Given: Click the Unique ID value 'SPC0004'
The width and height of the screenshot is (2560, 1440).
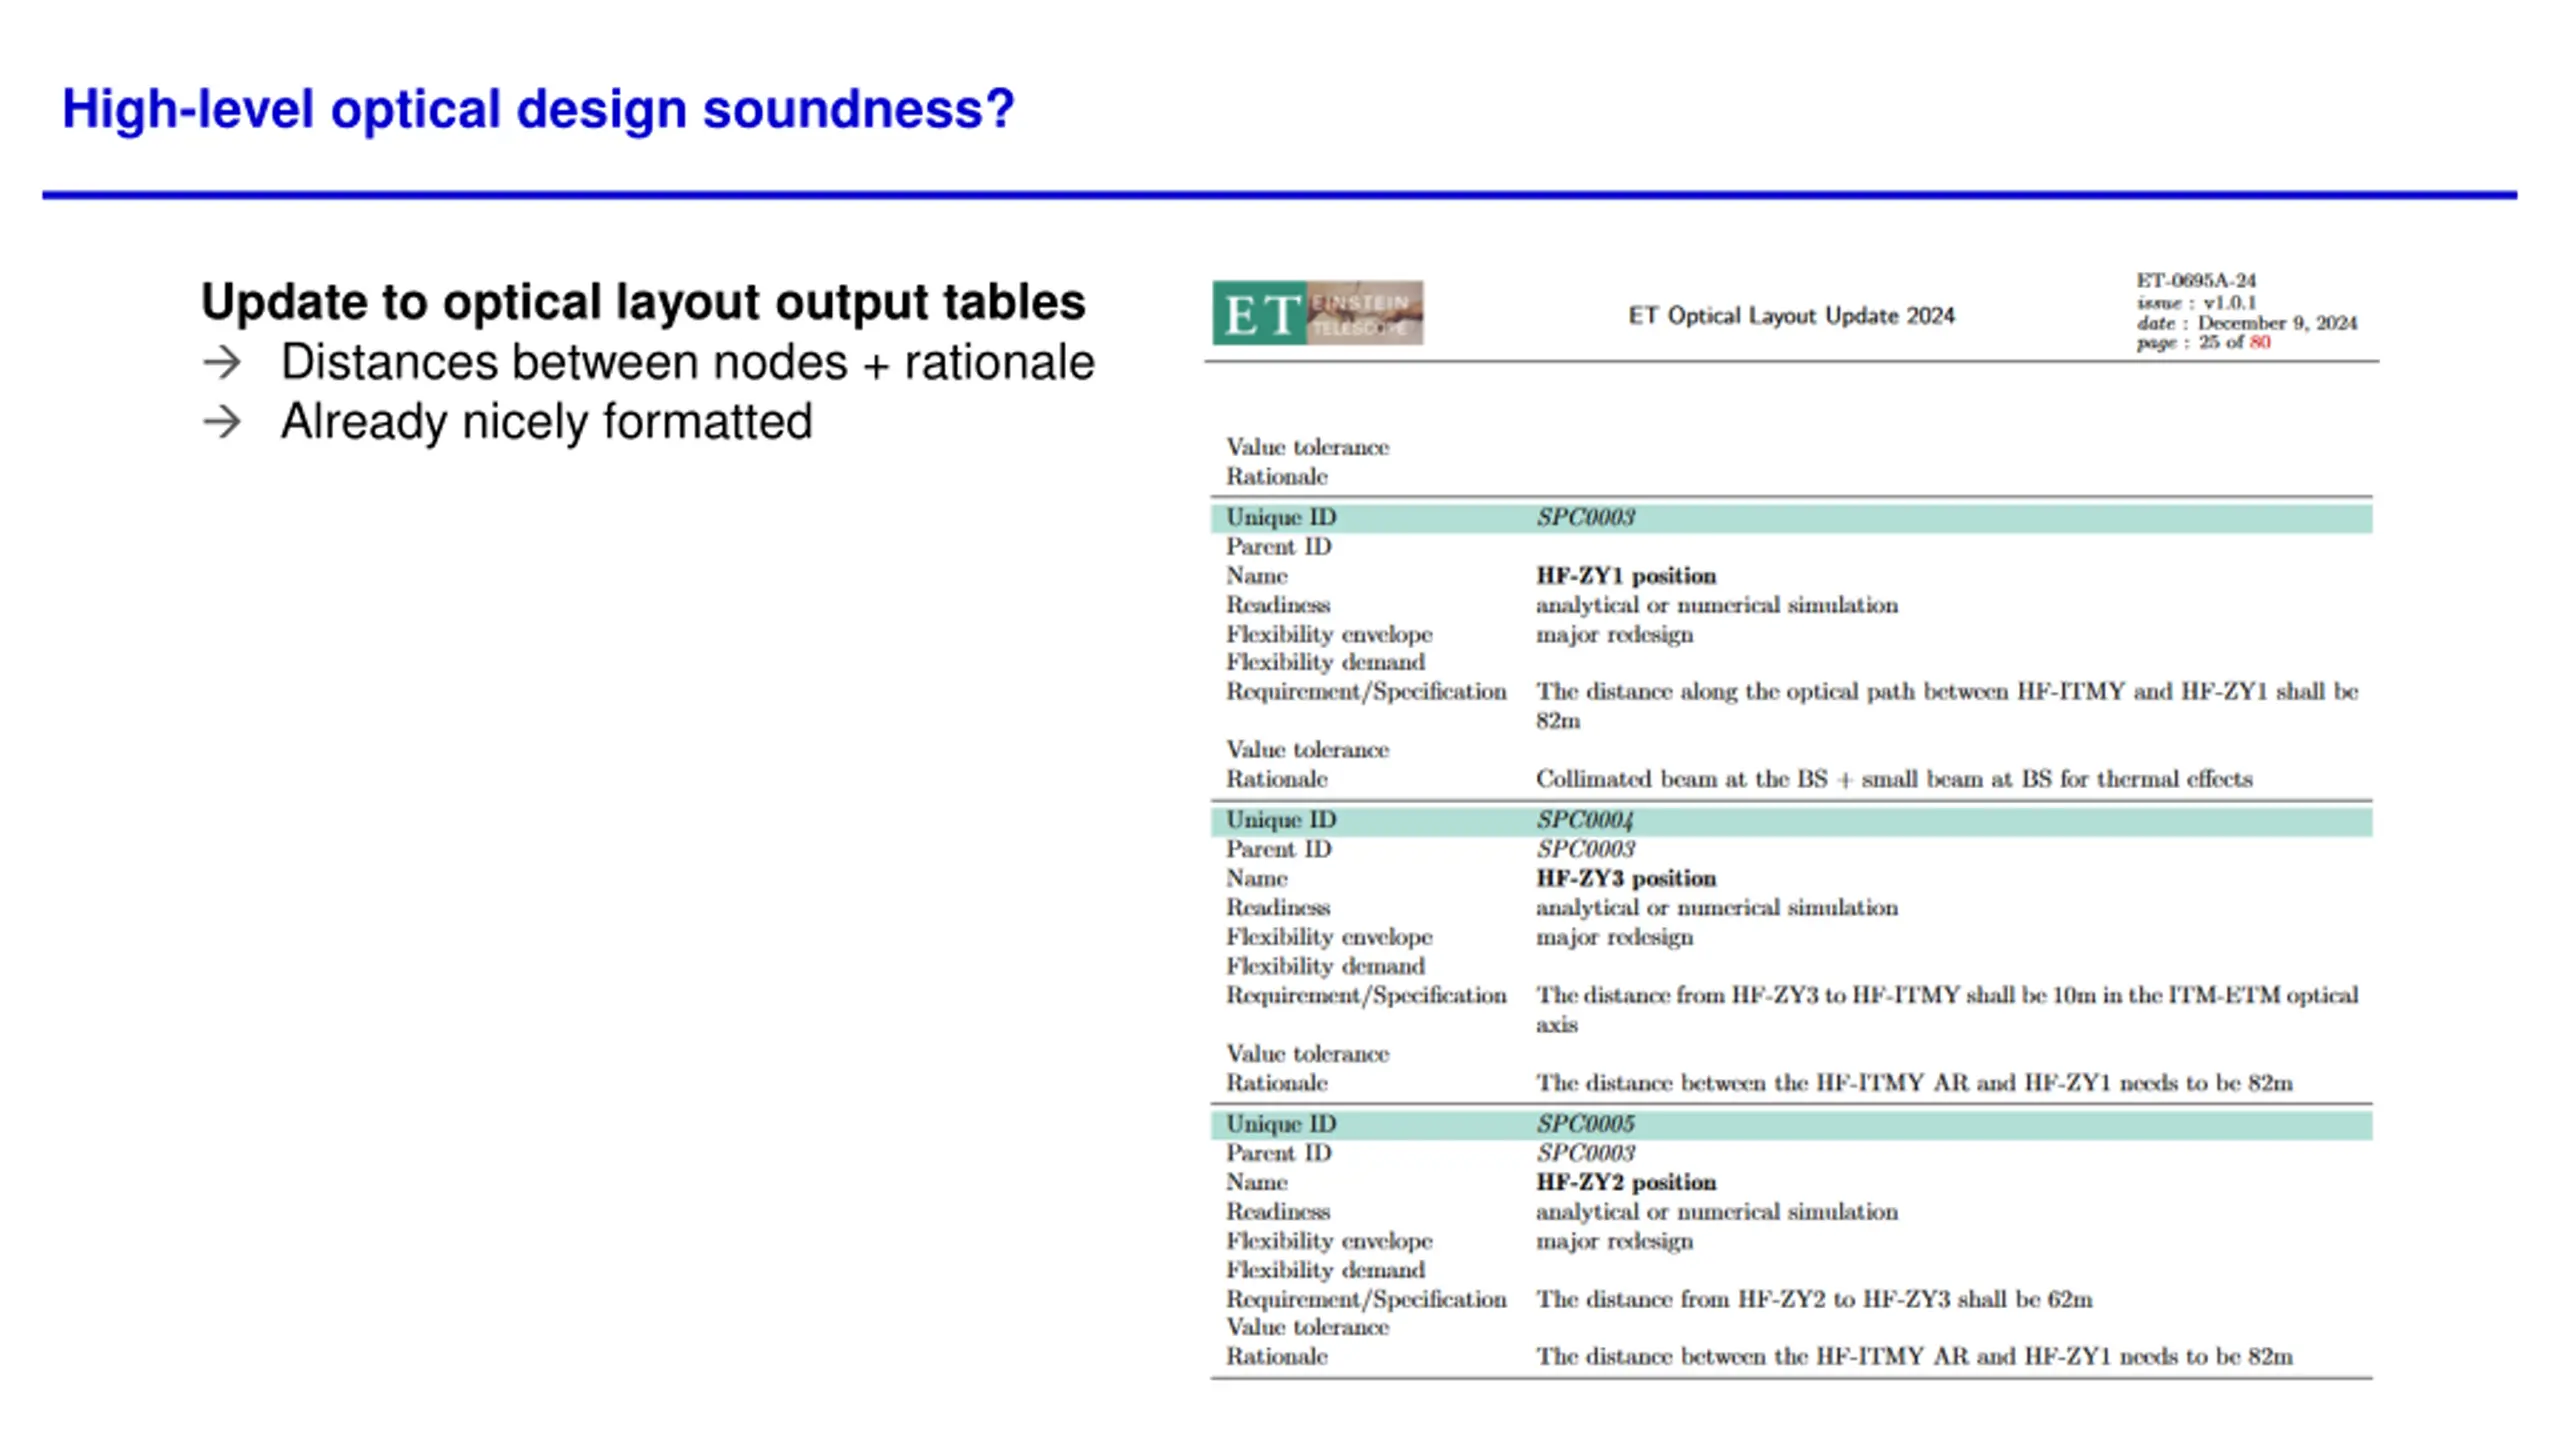Looking at the screenshot, I should [1585, 820].
